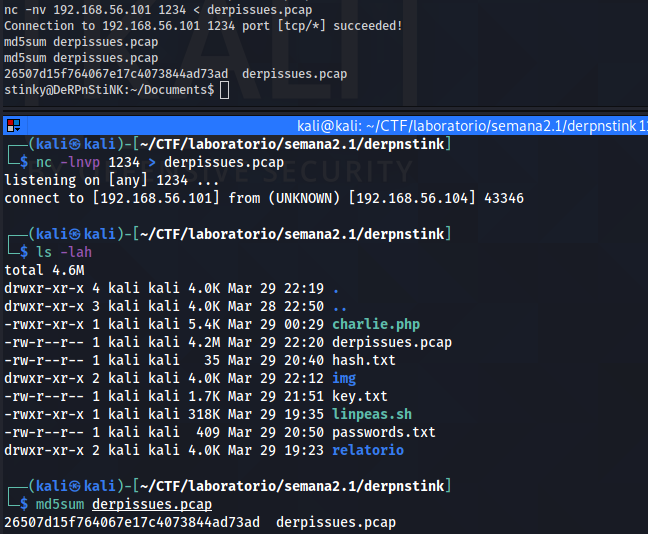This screenshot has width=648, height=534.
Task: Click the MD5 hash in the top terminal
Action: [x=116, y=73]
